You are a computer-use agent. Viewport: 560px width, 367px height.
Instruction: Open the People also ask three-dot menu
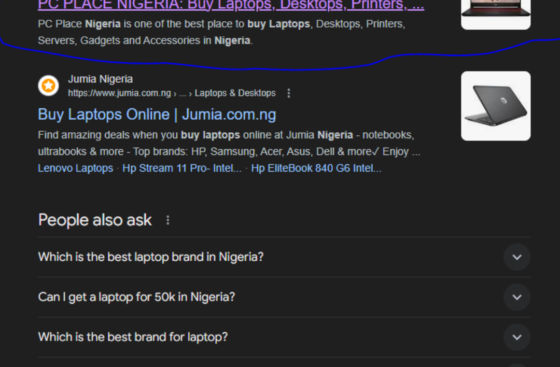click(x=168, y=220)
